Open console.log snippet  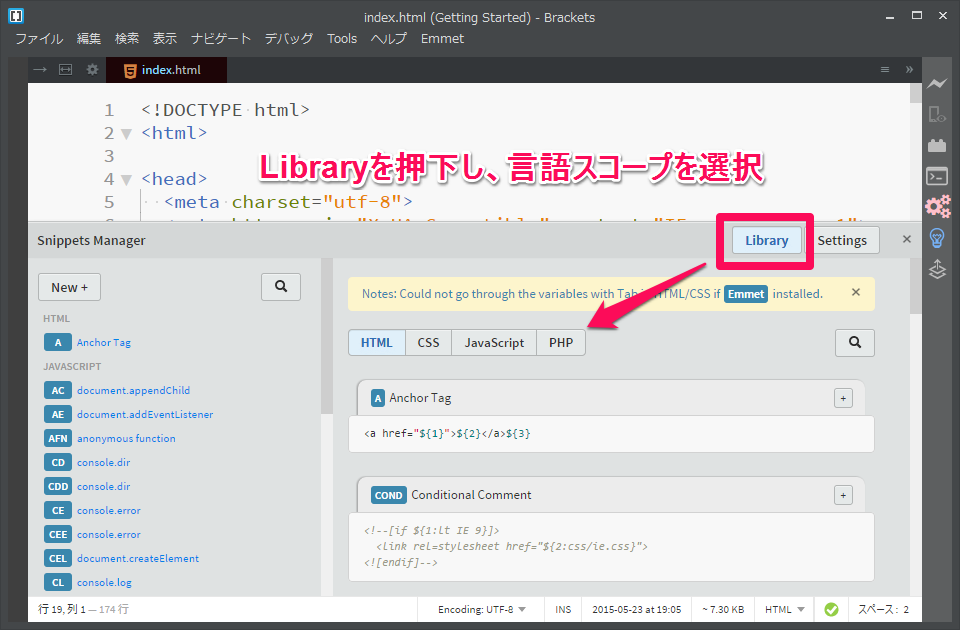click(104, 582)
